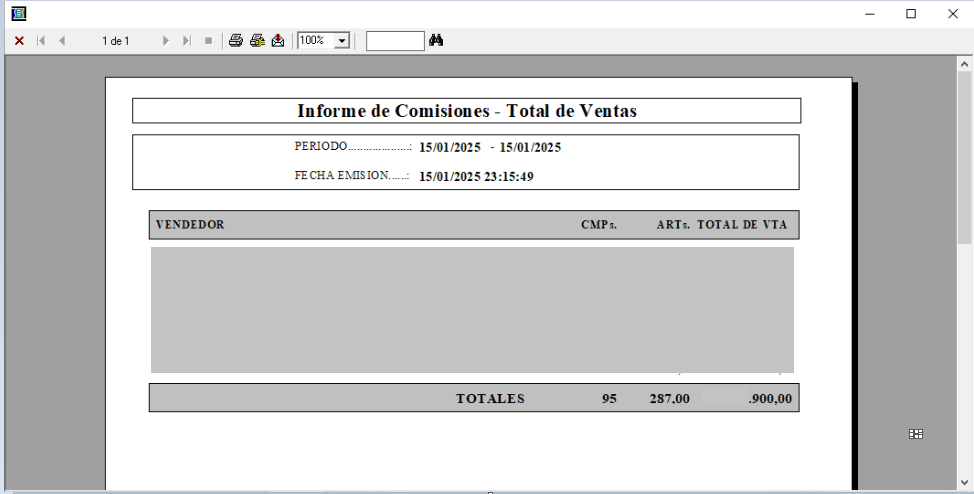974x494 pixels.
Task: Minimize the report preview window
Action: click(870, 14)
